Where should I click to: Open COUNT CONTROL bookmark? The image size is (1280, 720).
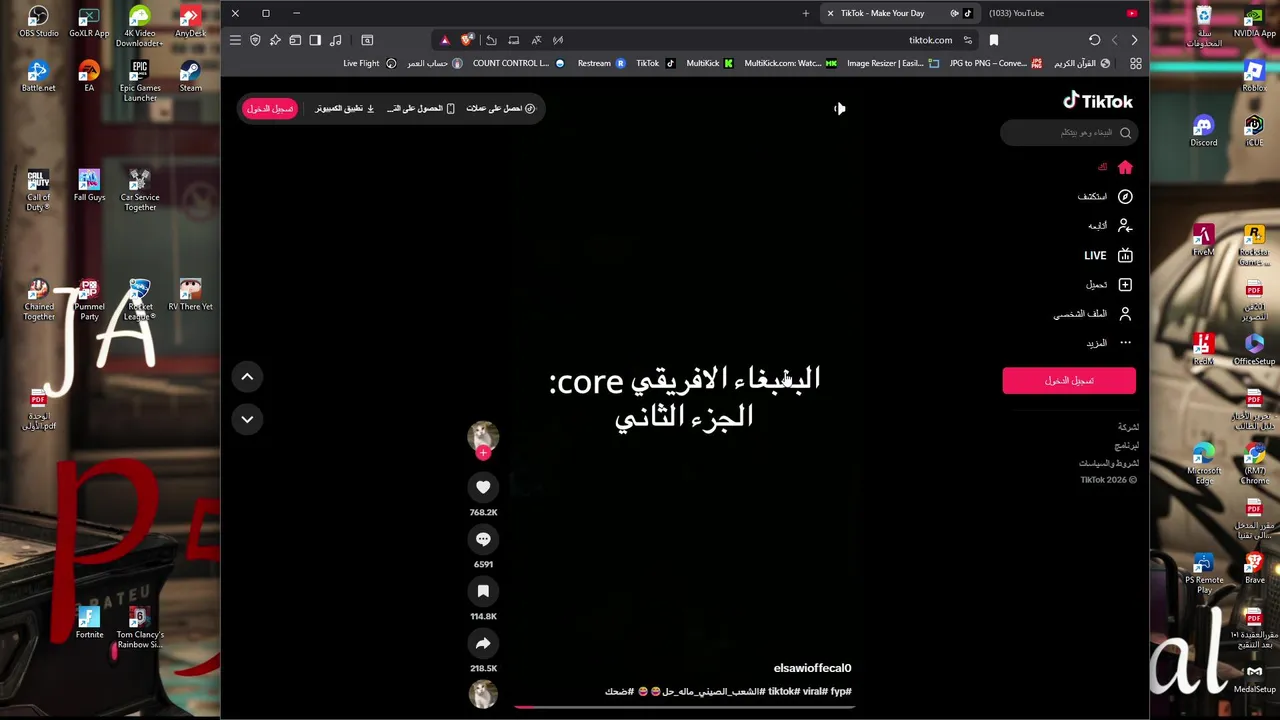tap(518, 63)
